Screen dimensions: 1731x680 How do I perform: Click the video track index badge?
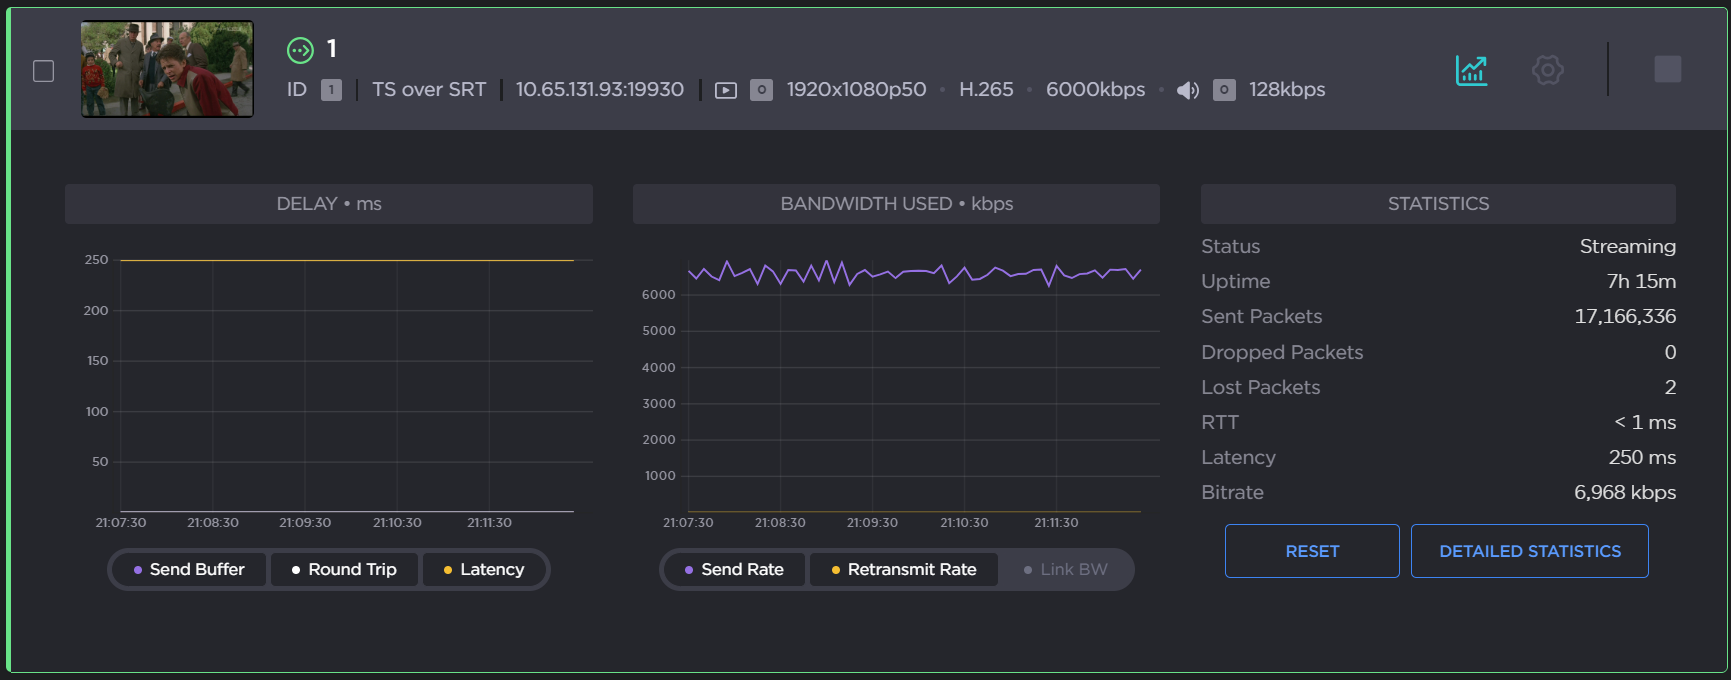(x=761, y=90)
